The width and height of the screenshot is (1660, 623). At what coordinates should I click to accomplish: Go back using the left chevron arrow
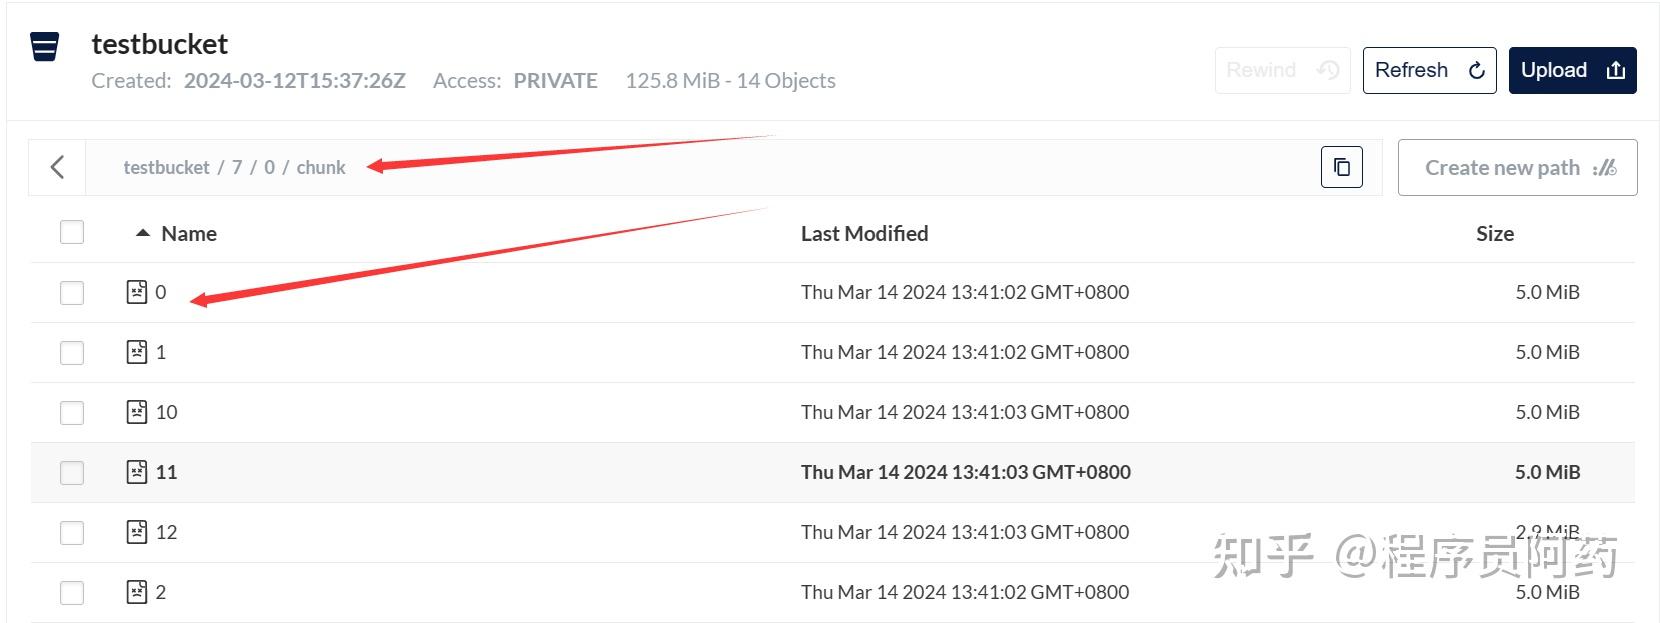coord(58,167)
